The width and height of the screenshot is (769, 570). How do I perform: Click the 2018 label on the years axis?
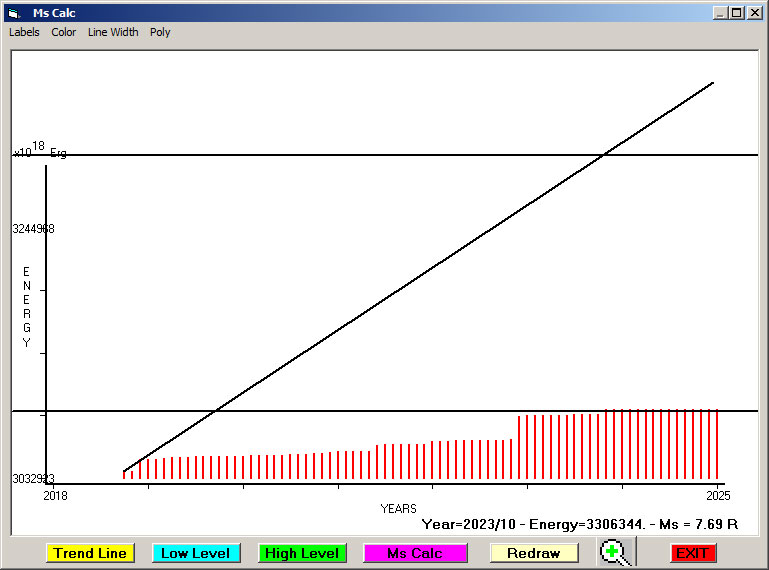click(x=55, y=496)
